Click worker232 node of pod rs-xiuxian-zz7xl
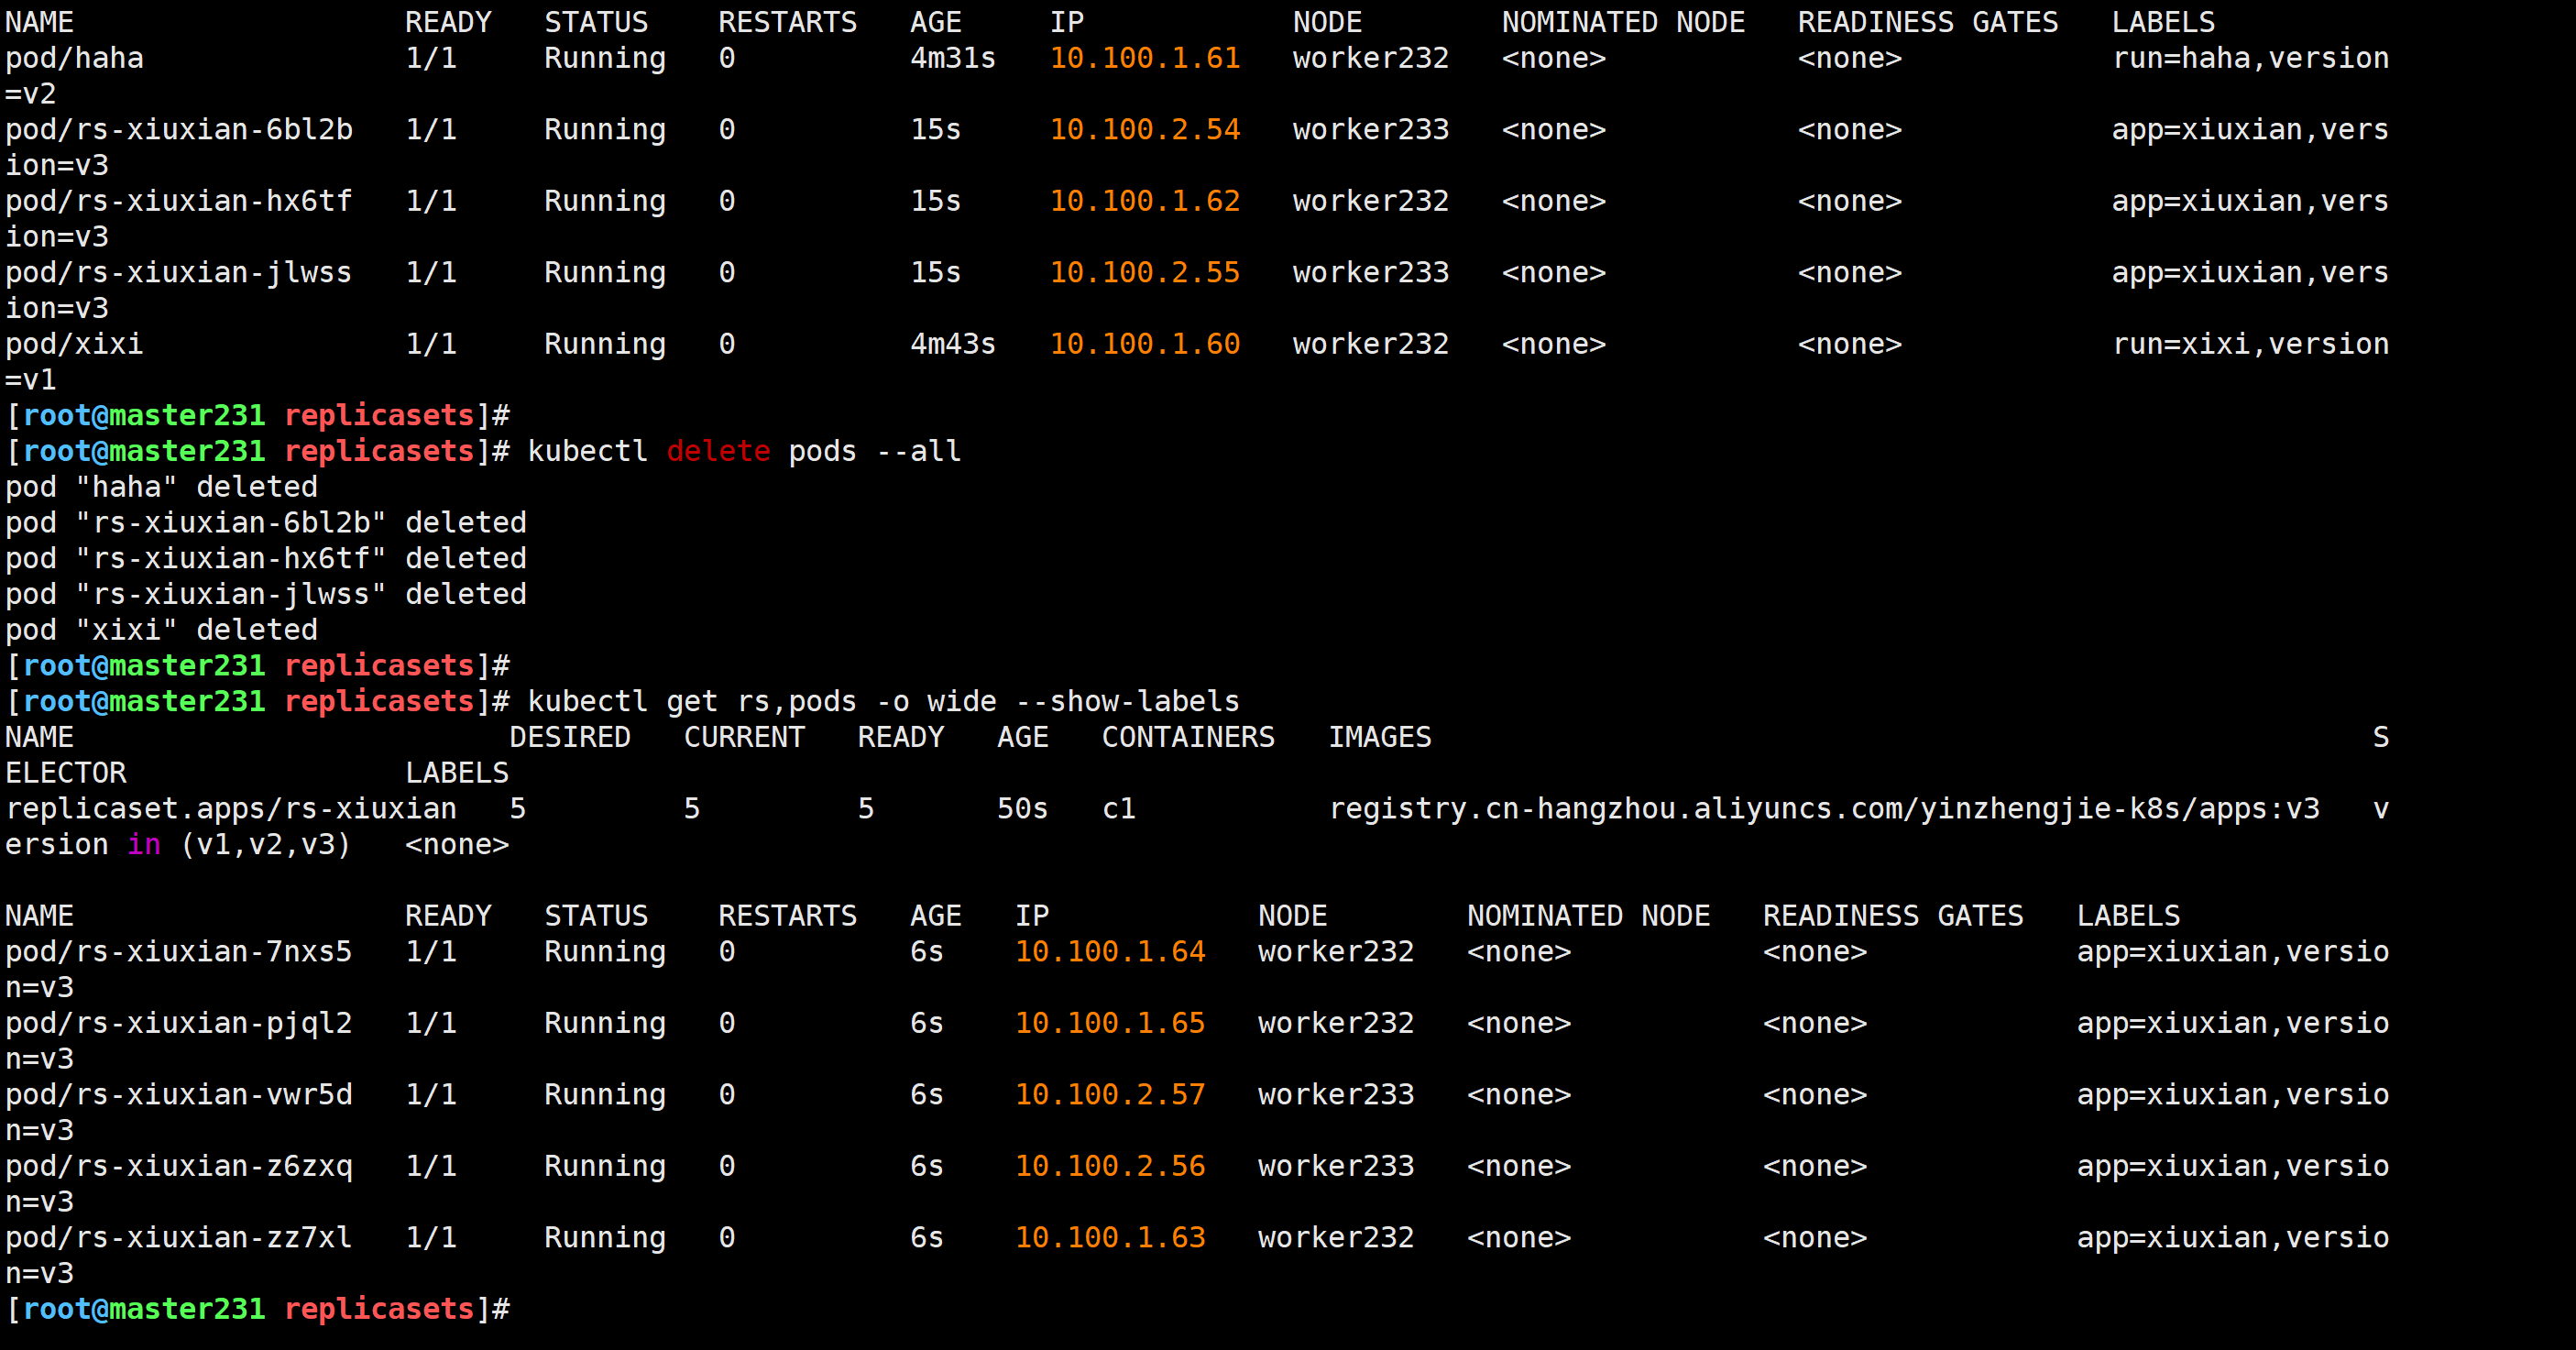The width and height of the screenshot is (2576, 1350). click(1336, 1237)
